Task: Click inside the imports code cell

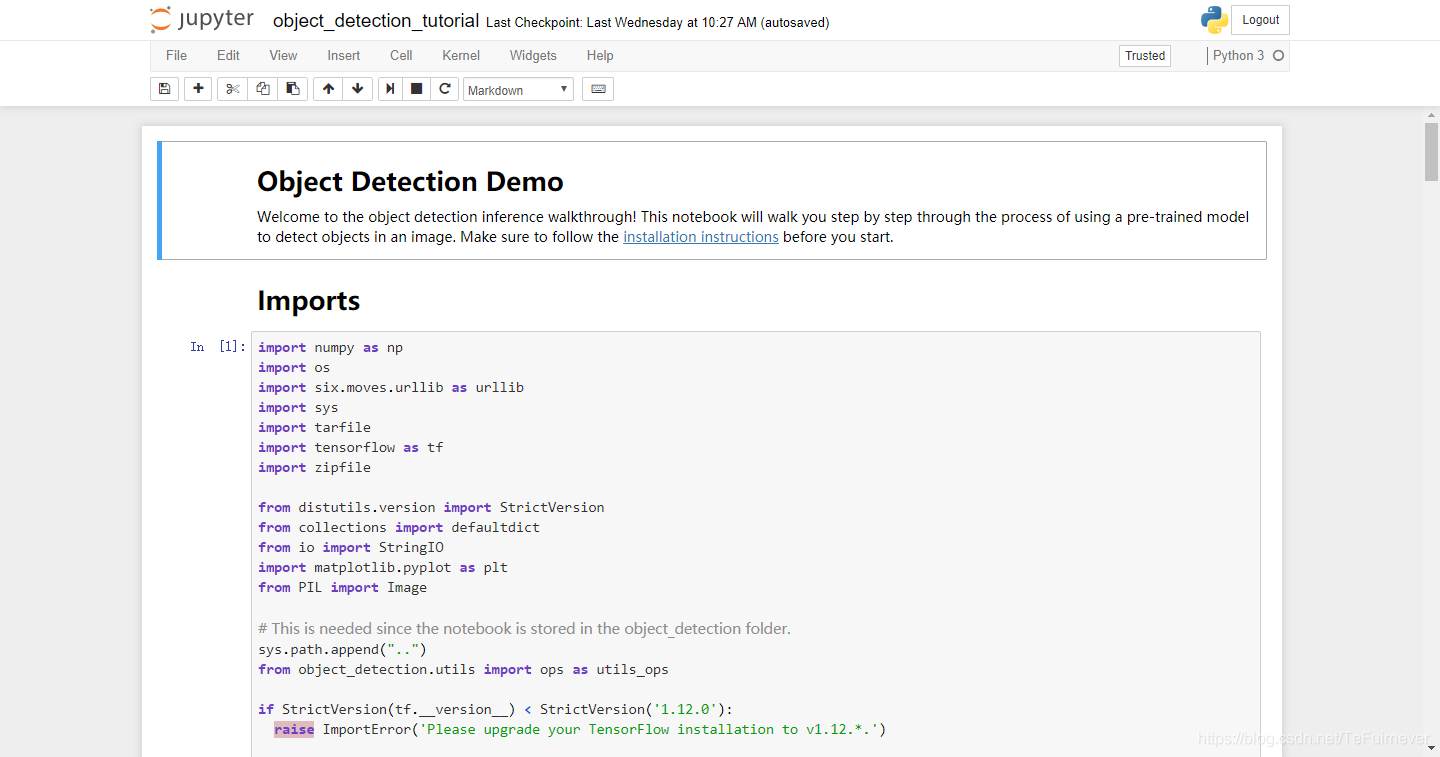Action: click(x=755, y=545)
